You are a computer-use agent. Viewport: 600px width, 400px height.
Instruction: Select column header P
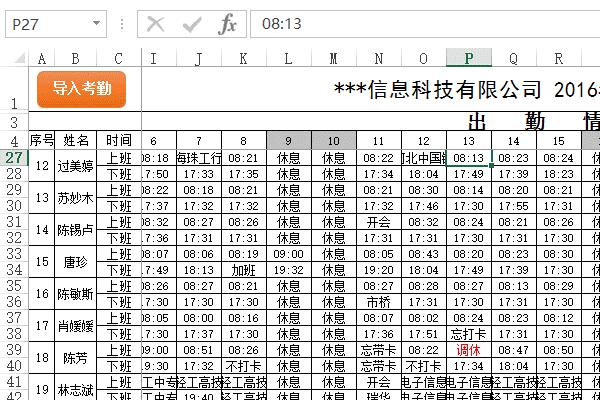pos(469,58)
